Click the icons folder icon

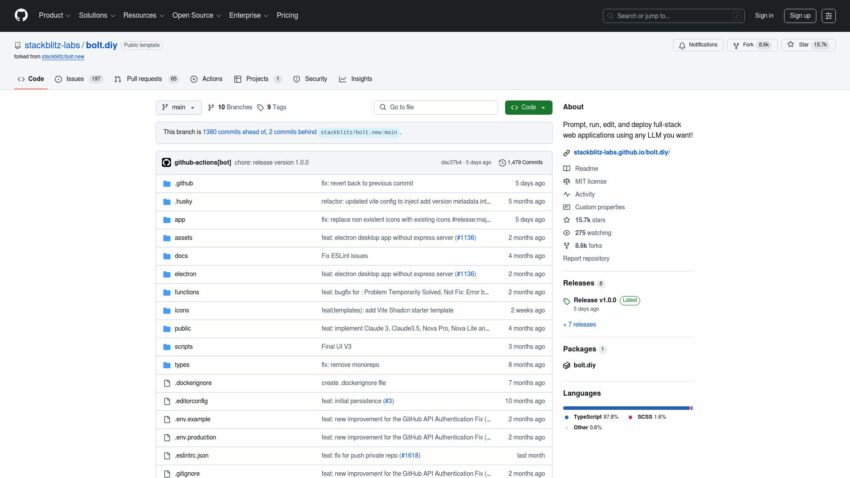click(x=167, y=311)
